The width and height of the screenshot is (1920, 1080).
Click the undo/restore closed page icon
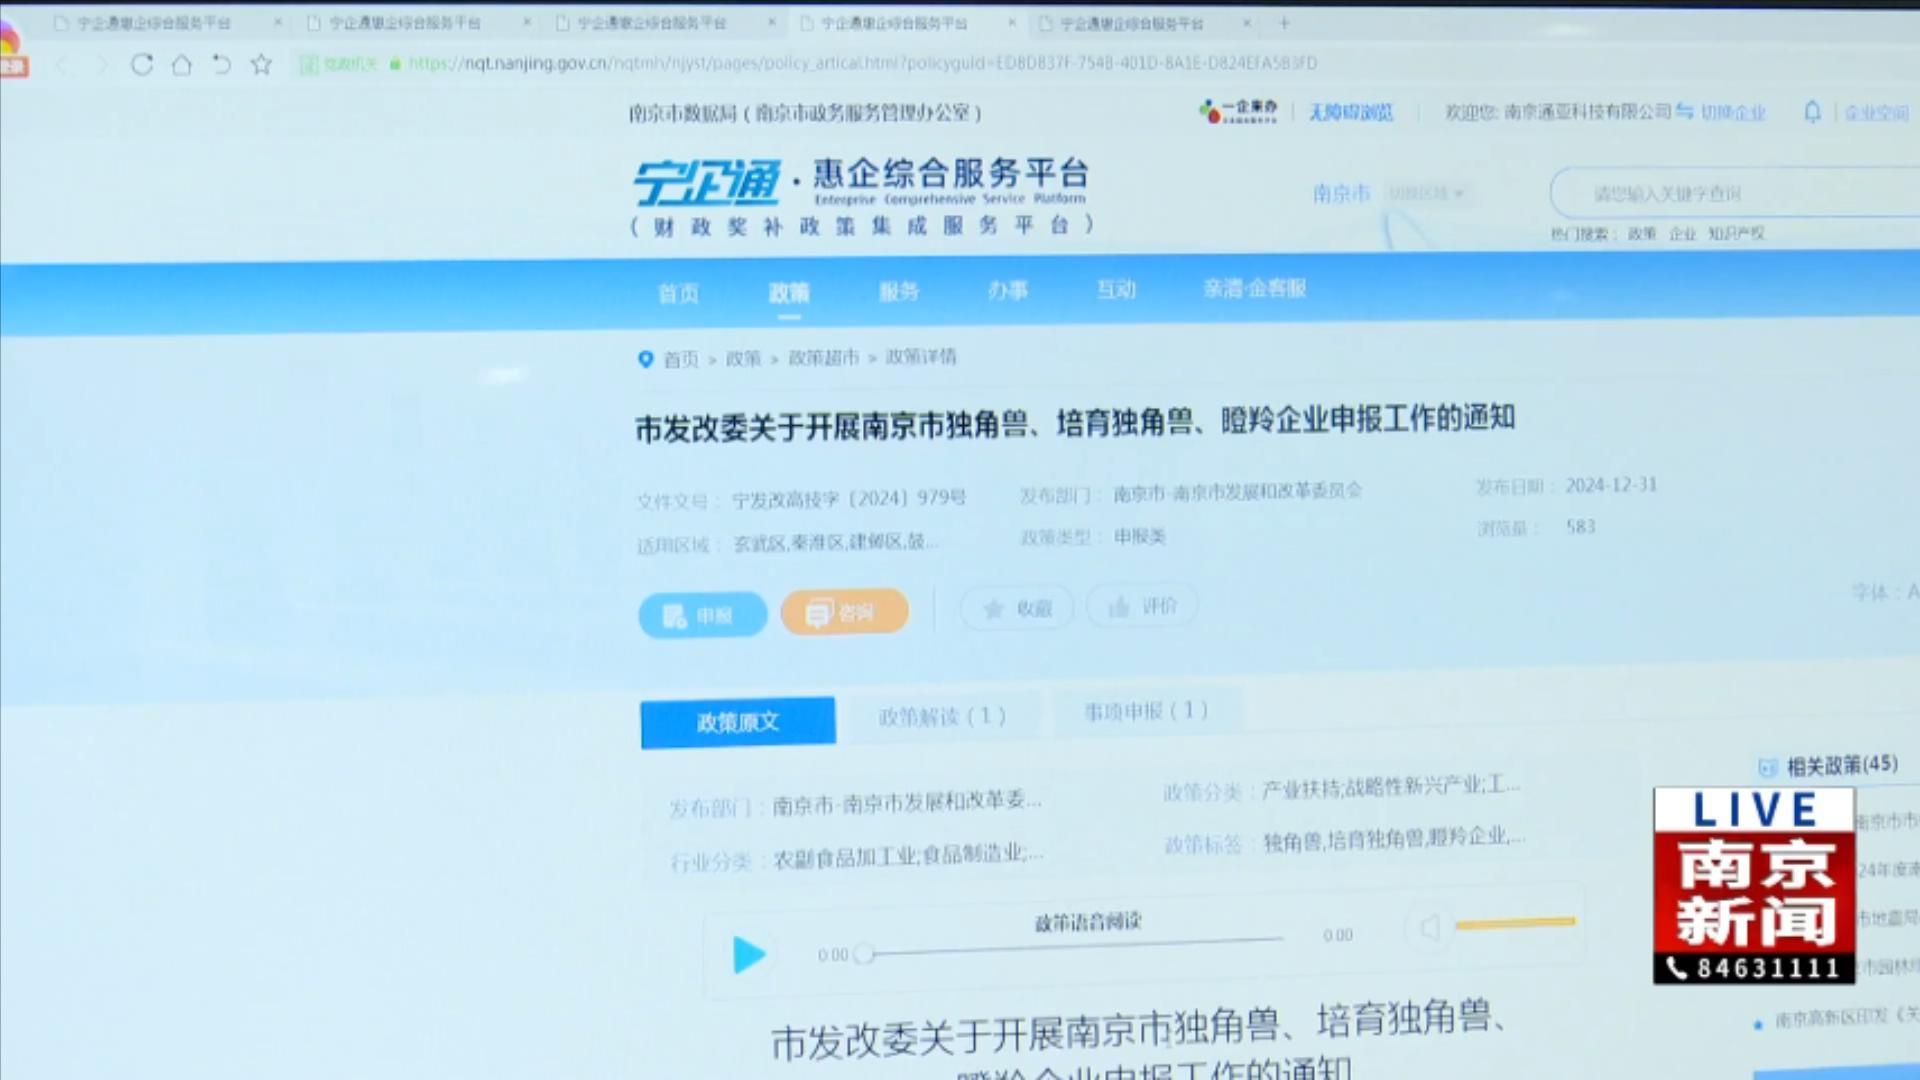click(221, 65)
